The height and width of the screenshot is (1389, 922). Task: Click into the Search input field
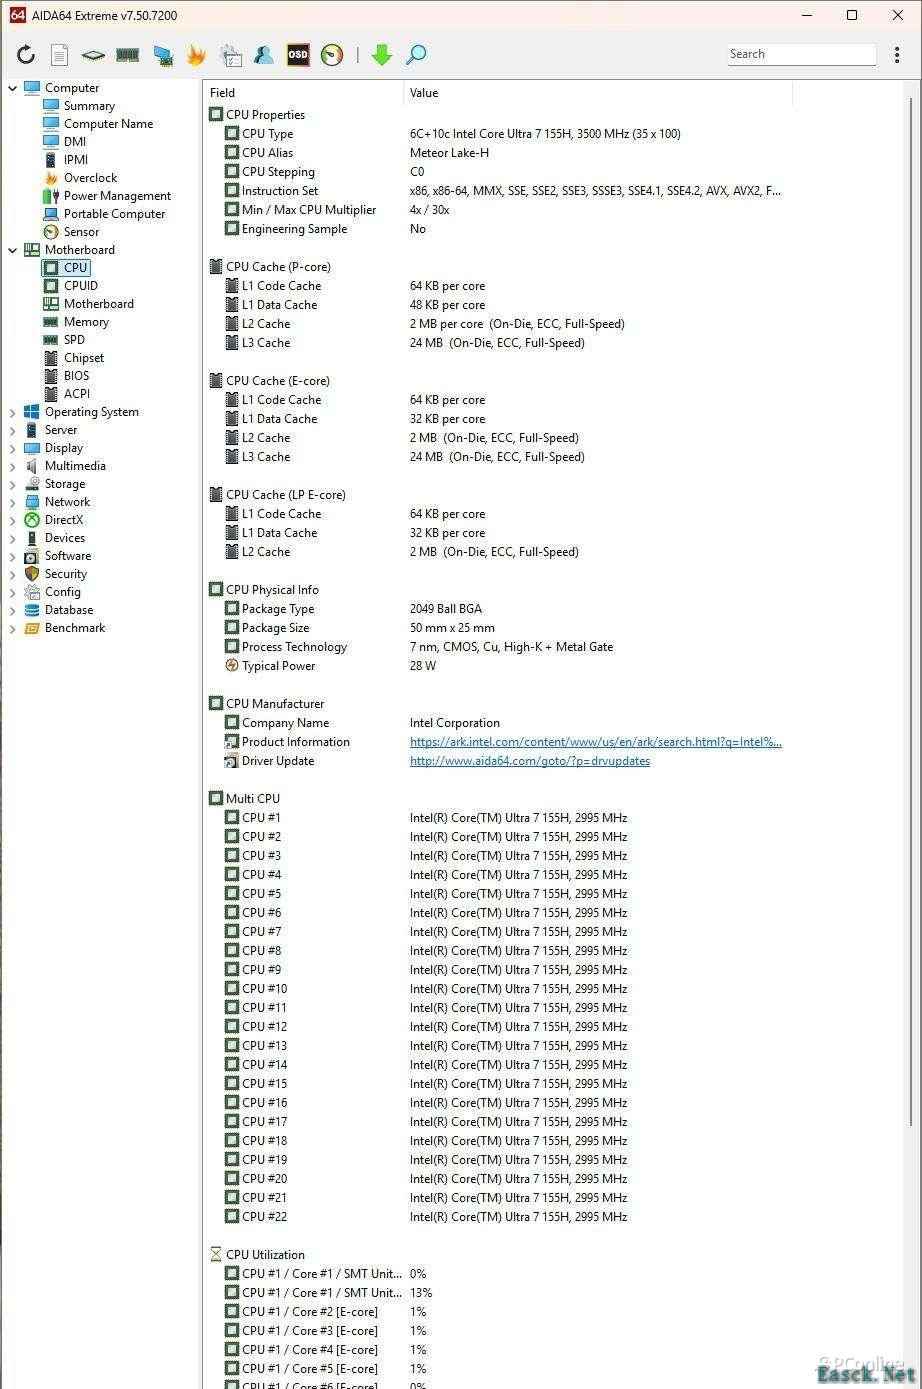coord(801,54)
